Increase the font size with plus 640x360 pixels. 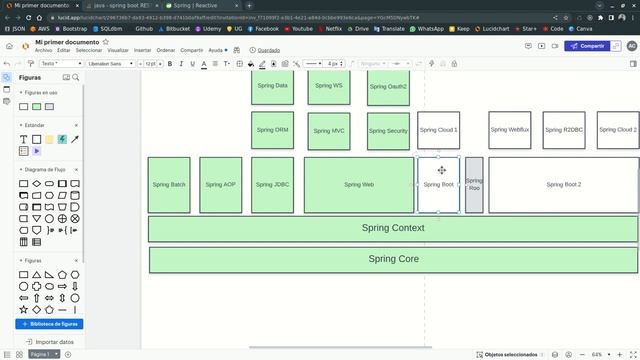[160, 64]
